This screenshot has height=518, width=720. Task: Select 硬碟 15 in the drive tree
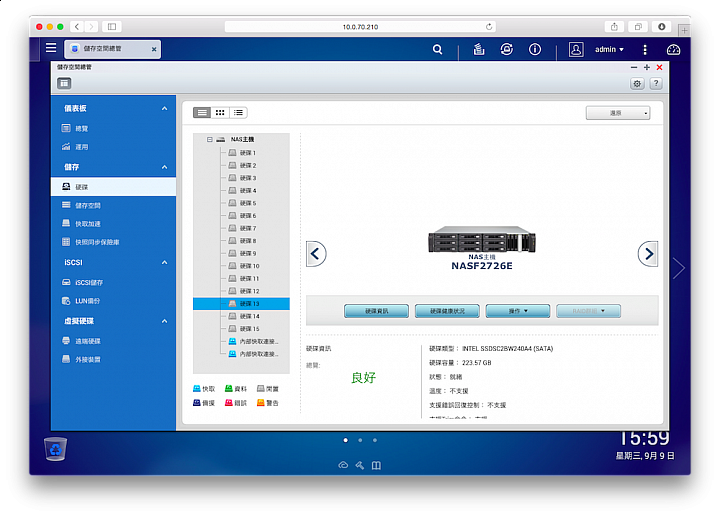click(x=242, y=329)
